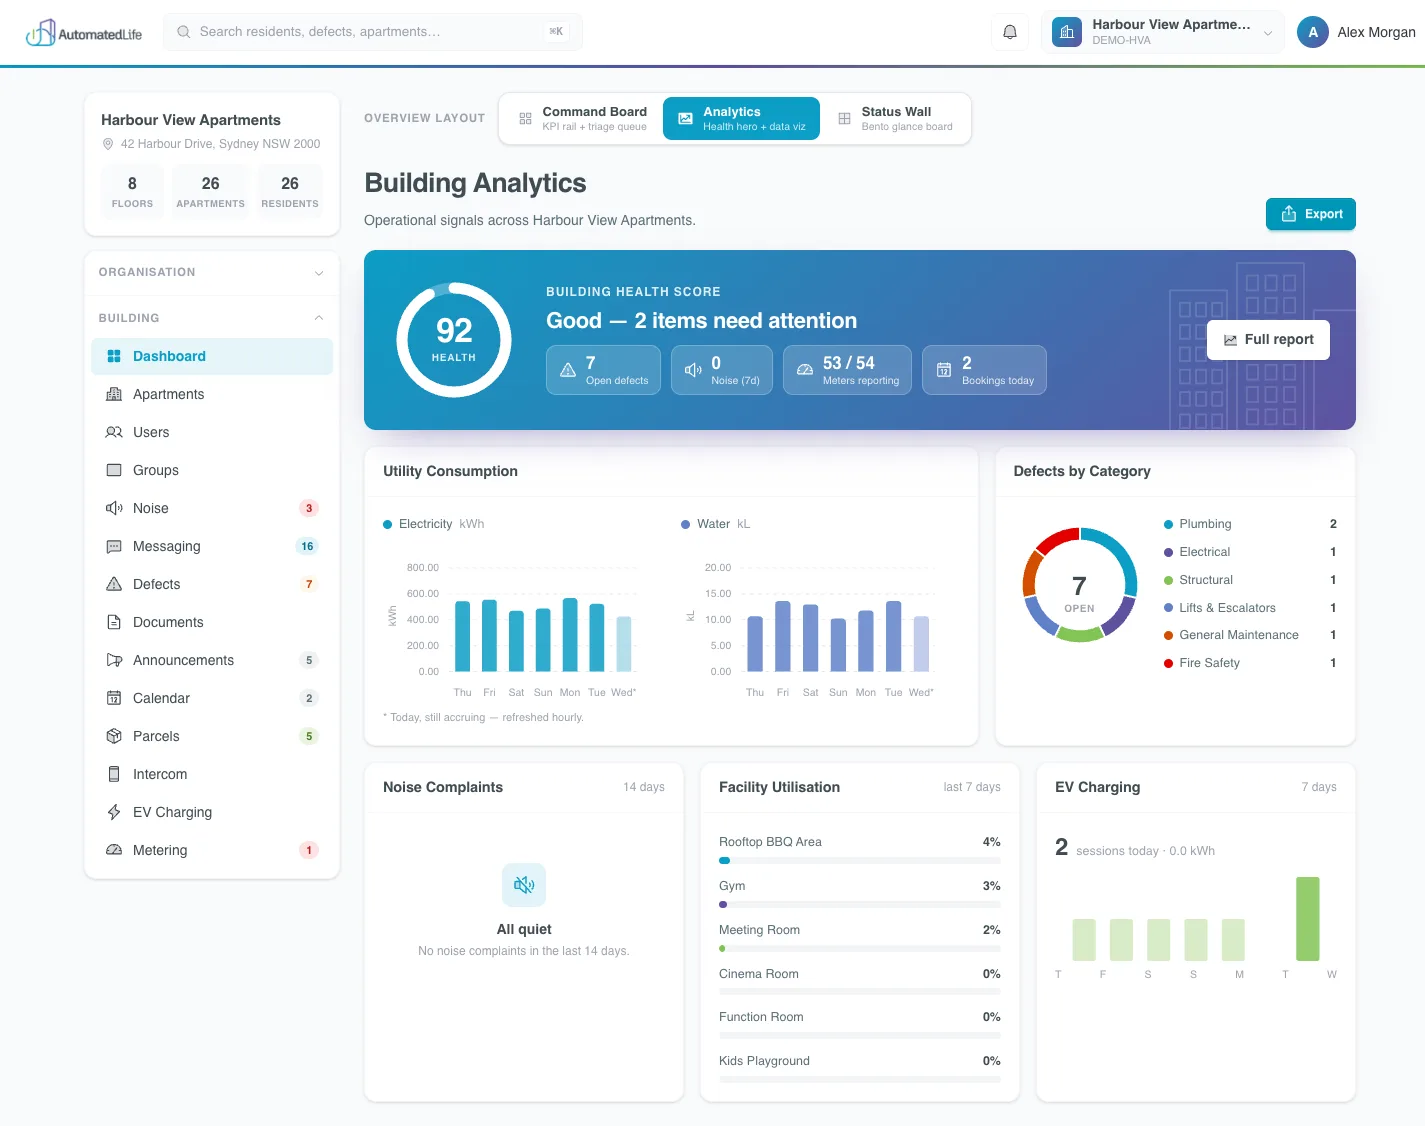The width and height of the screenshot is (1425, 1126).
Task: Switch to Status Wall layout
Action: 895,118
